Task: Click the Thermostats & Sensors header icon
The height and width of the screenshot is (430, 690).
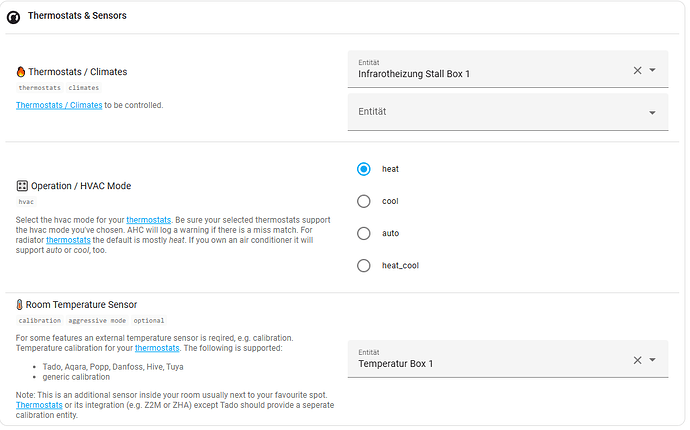Action: point(13,17)
